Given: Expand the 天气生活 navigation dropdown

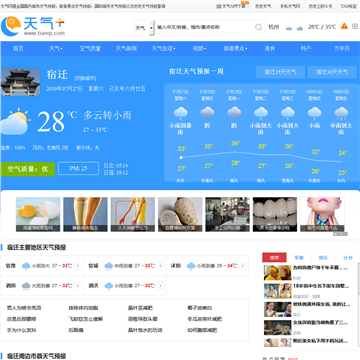Looking at the screenshot, I should (163, 49).
